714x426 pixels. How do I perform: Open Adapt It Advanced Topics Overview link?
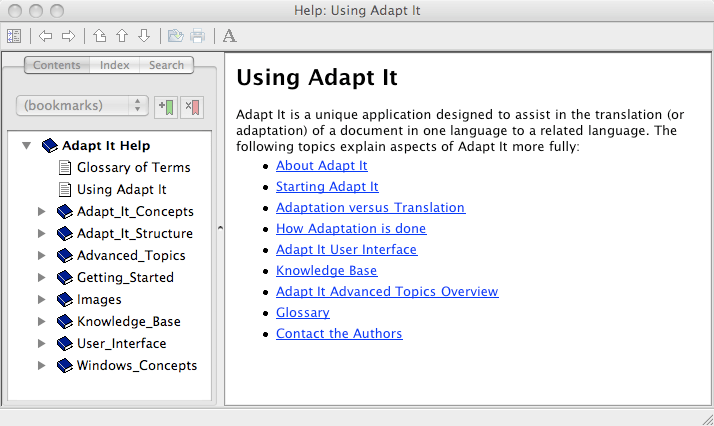(387, 291)
